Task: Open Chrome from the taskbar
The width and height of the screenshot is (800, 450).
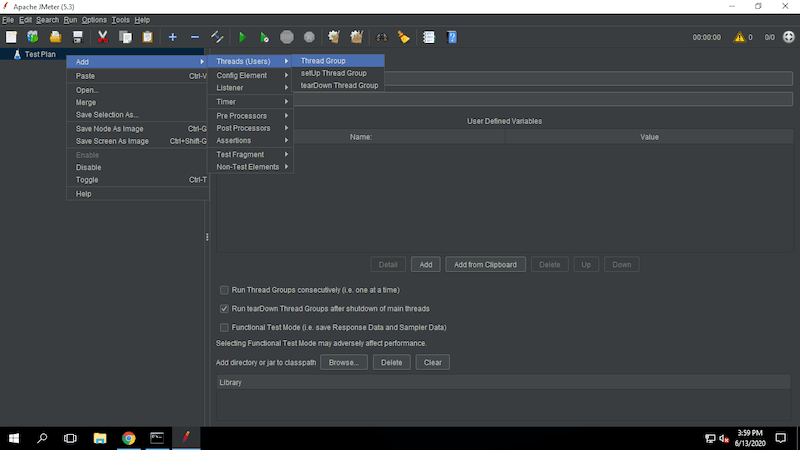Action: (x=129, y=438)
